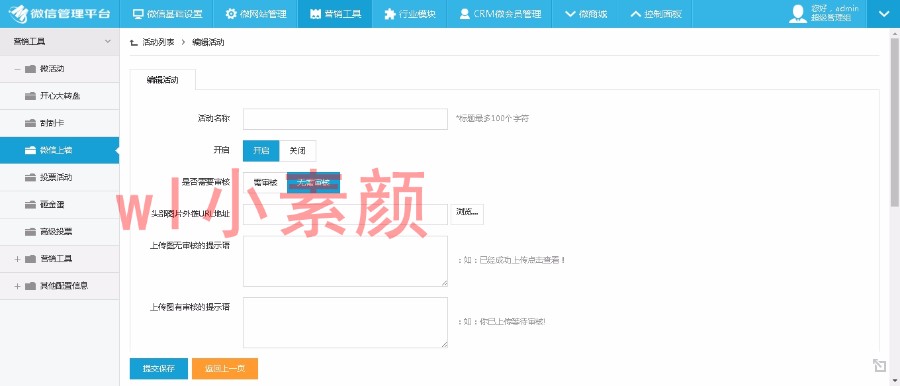Go to the 活动列表 breadcrumb link
This screenshot has width=900, height=386.
coord(158,43)
